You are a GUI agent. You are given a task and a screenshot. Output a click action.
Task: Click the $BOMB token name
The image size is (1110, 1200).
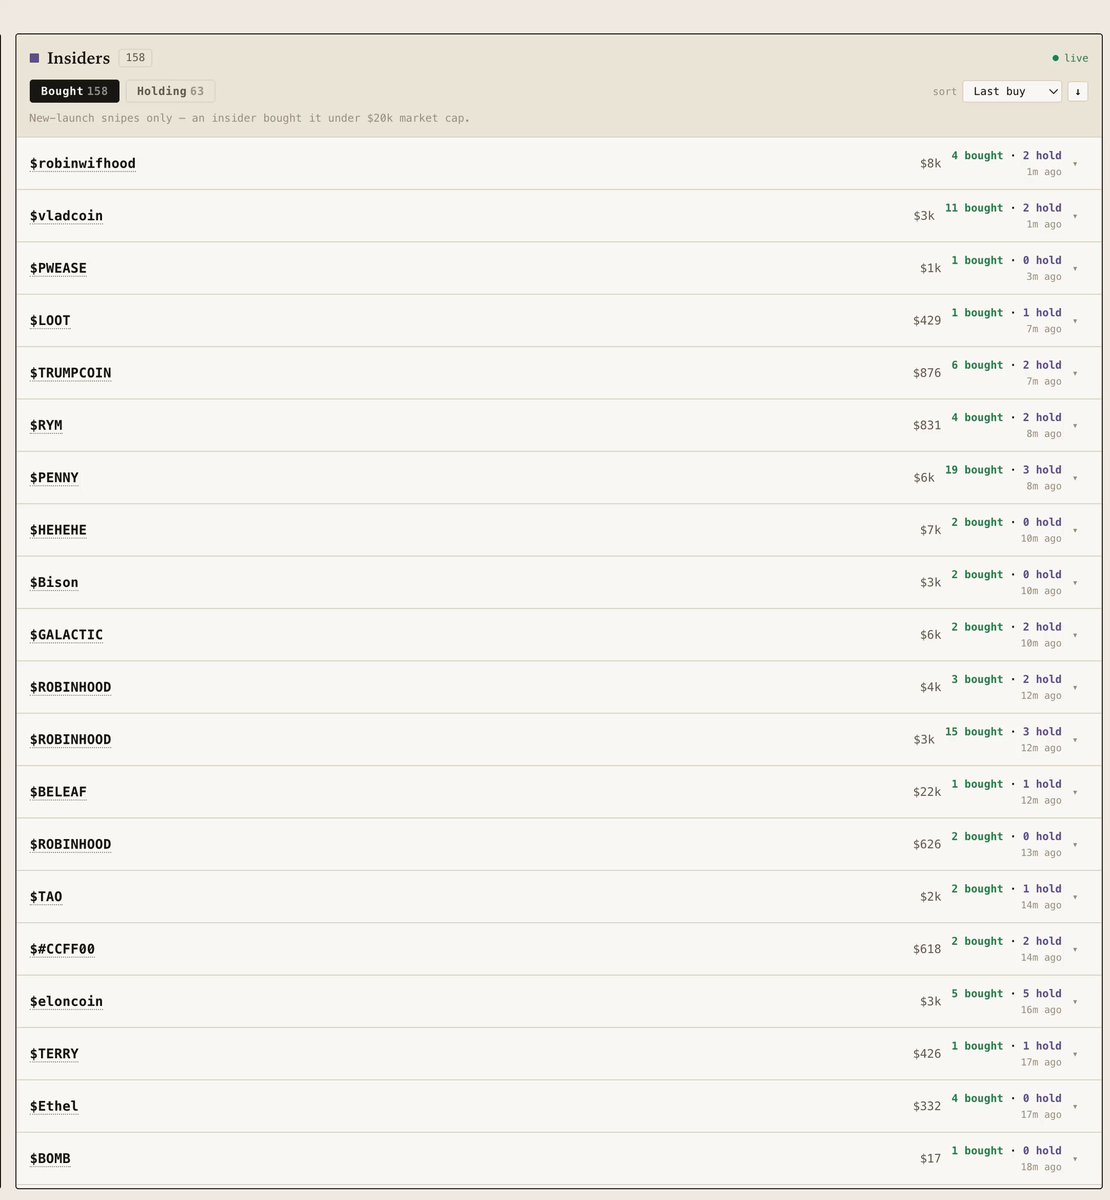[x=50, y=1159]
